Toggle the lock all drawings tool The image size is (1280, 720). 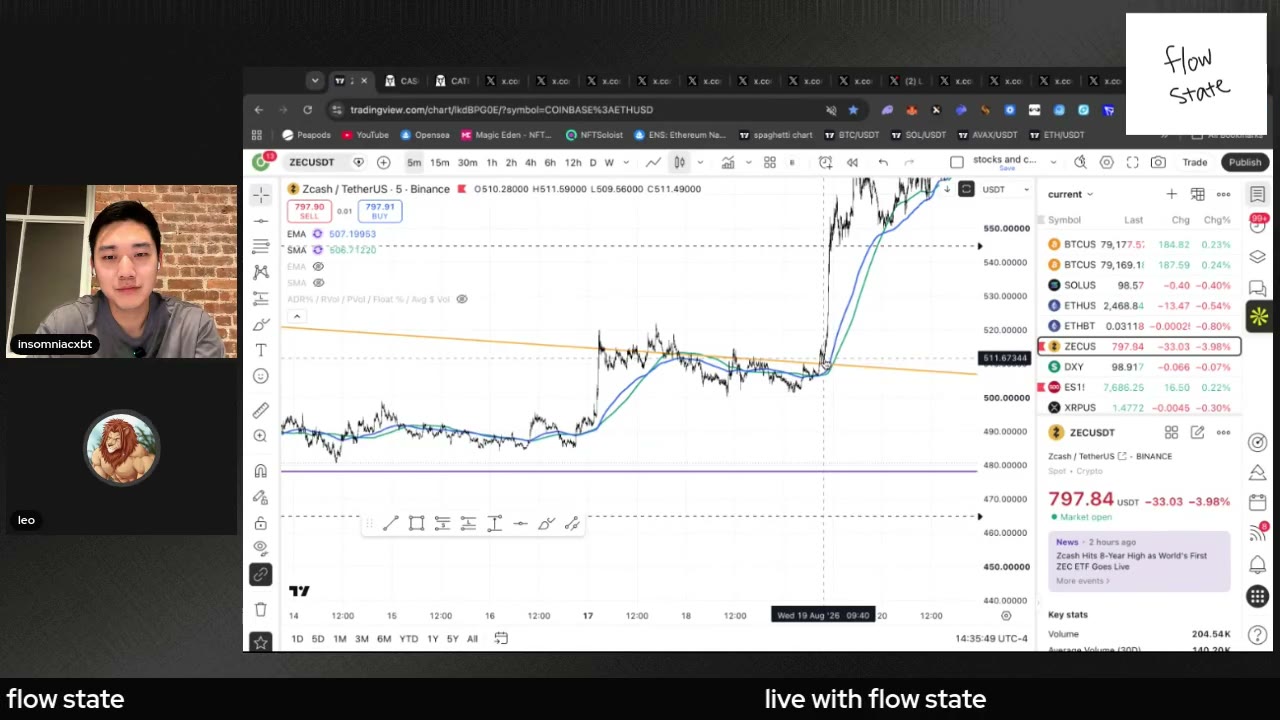[261, 523]
